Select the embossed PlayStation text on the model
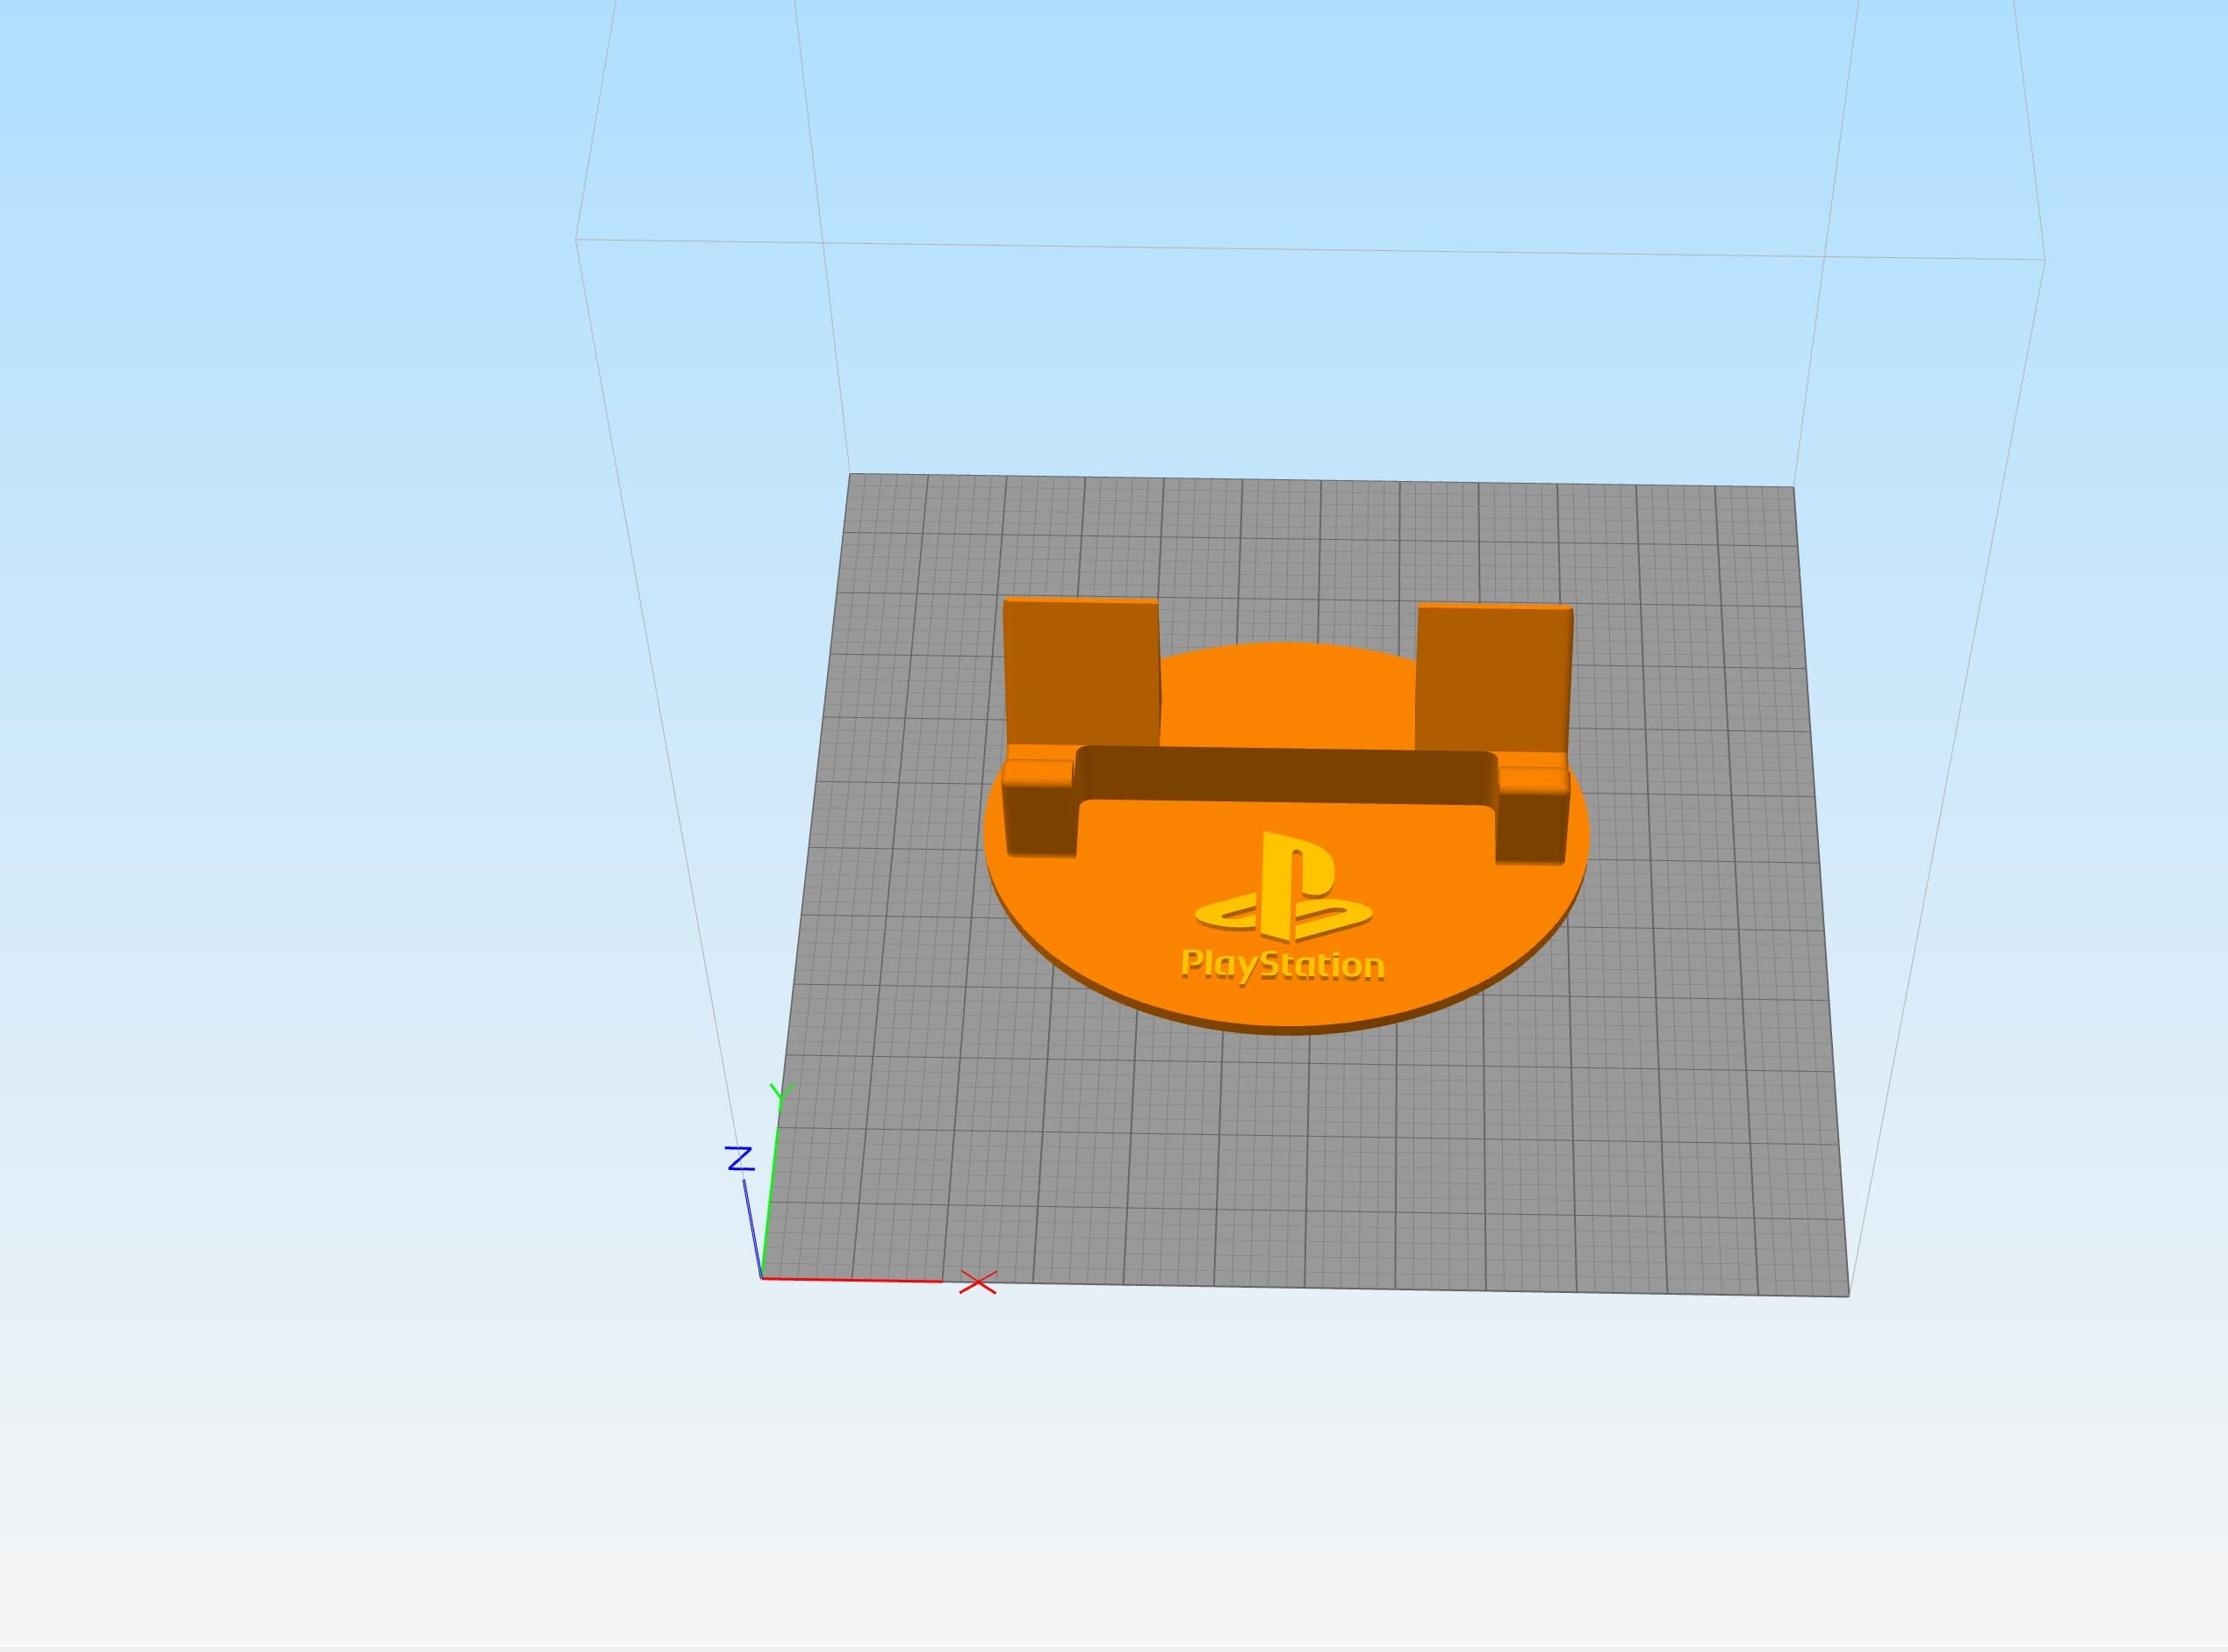Image resolution: width=2228 pixels, height=1652 pixels. click(1282, 965)
